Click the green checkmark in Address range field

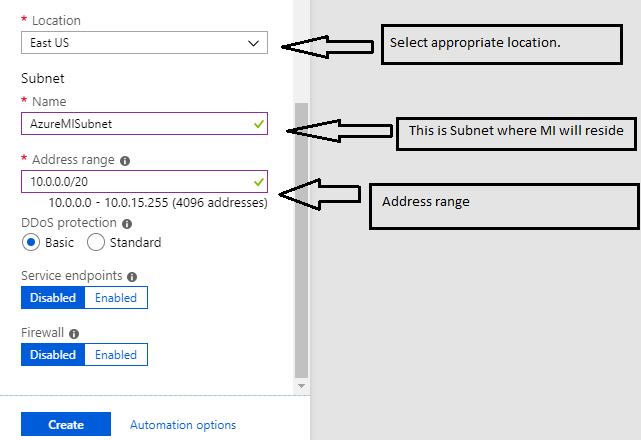point(258,182)
